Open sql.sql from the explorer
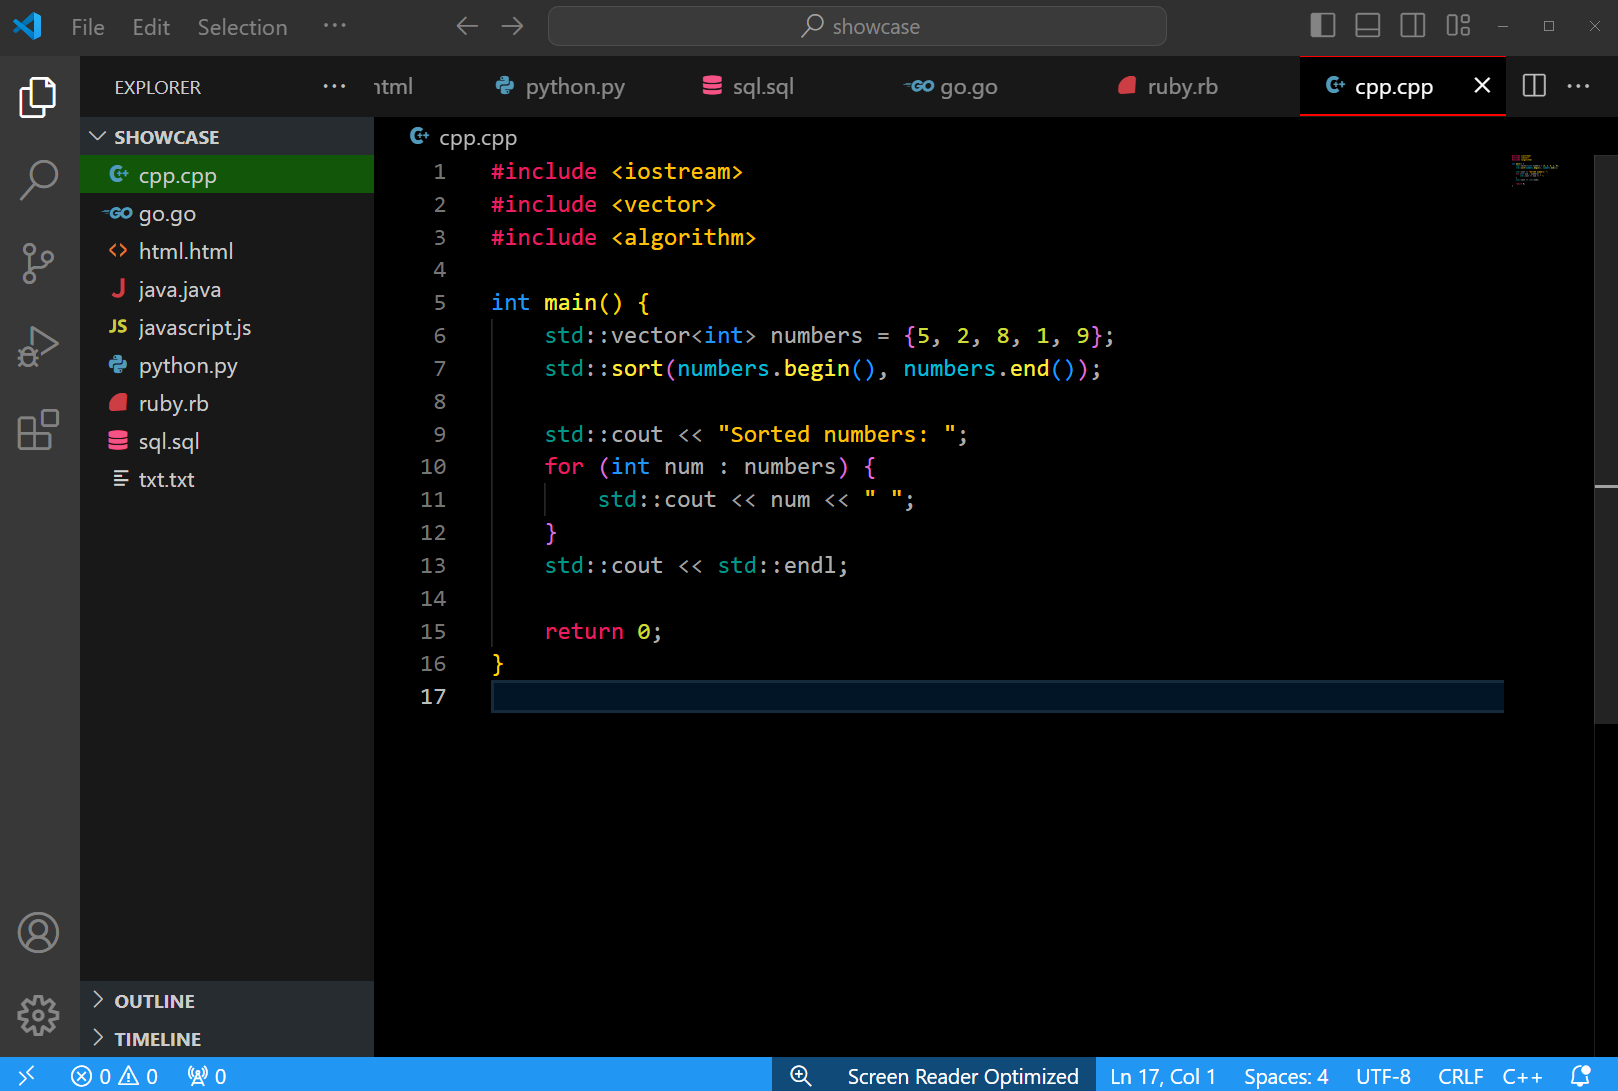This screenshot has width=1618, height=1091. pyautogui.click(x=227, y=441)
